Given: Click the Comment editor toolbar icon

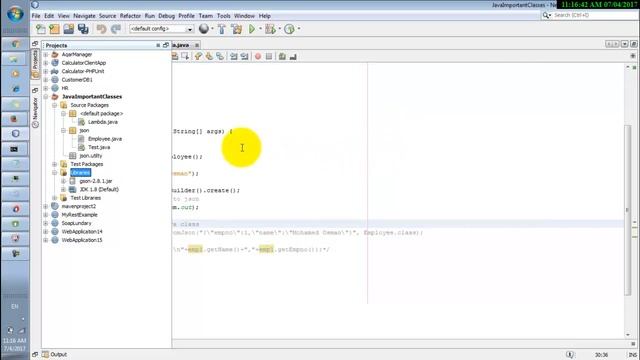Looking at the screenshot, I should tap(282, 56).
